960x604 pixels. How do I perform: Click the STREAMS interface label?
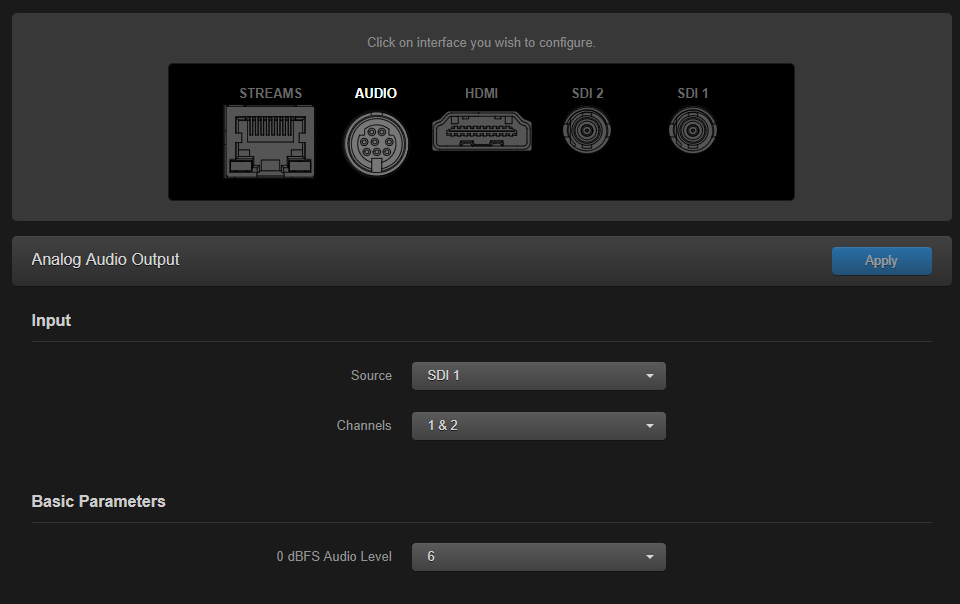pyautogui.click(x=270, y=93)
